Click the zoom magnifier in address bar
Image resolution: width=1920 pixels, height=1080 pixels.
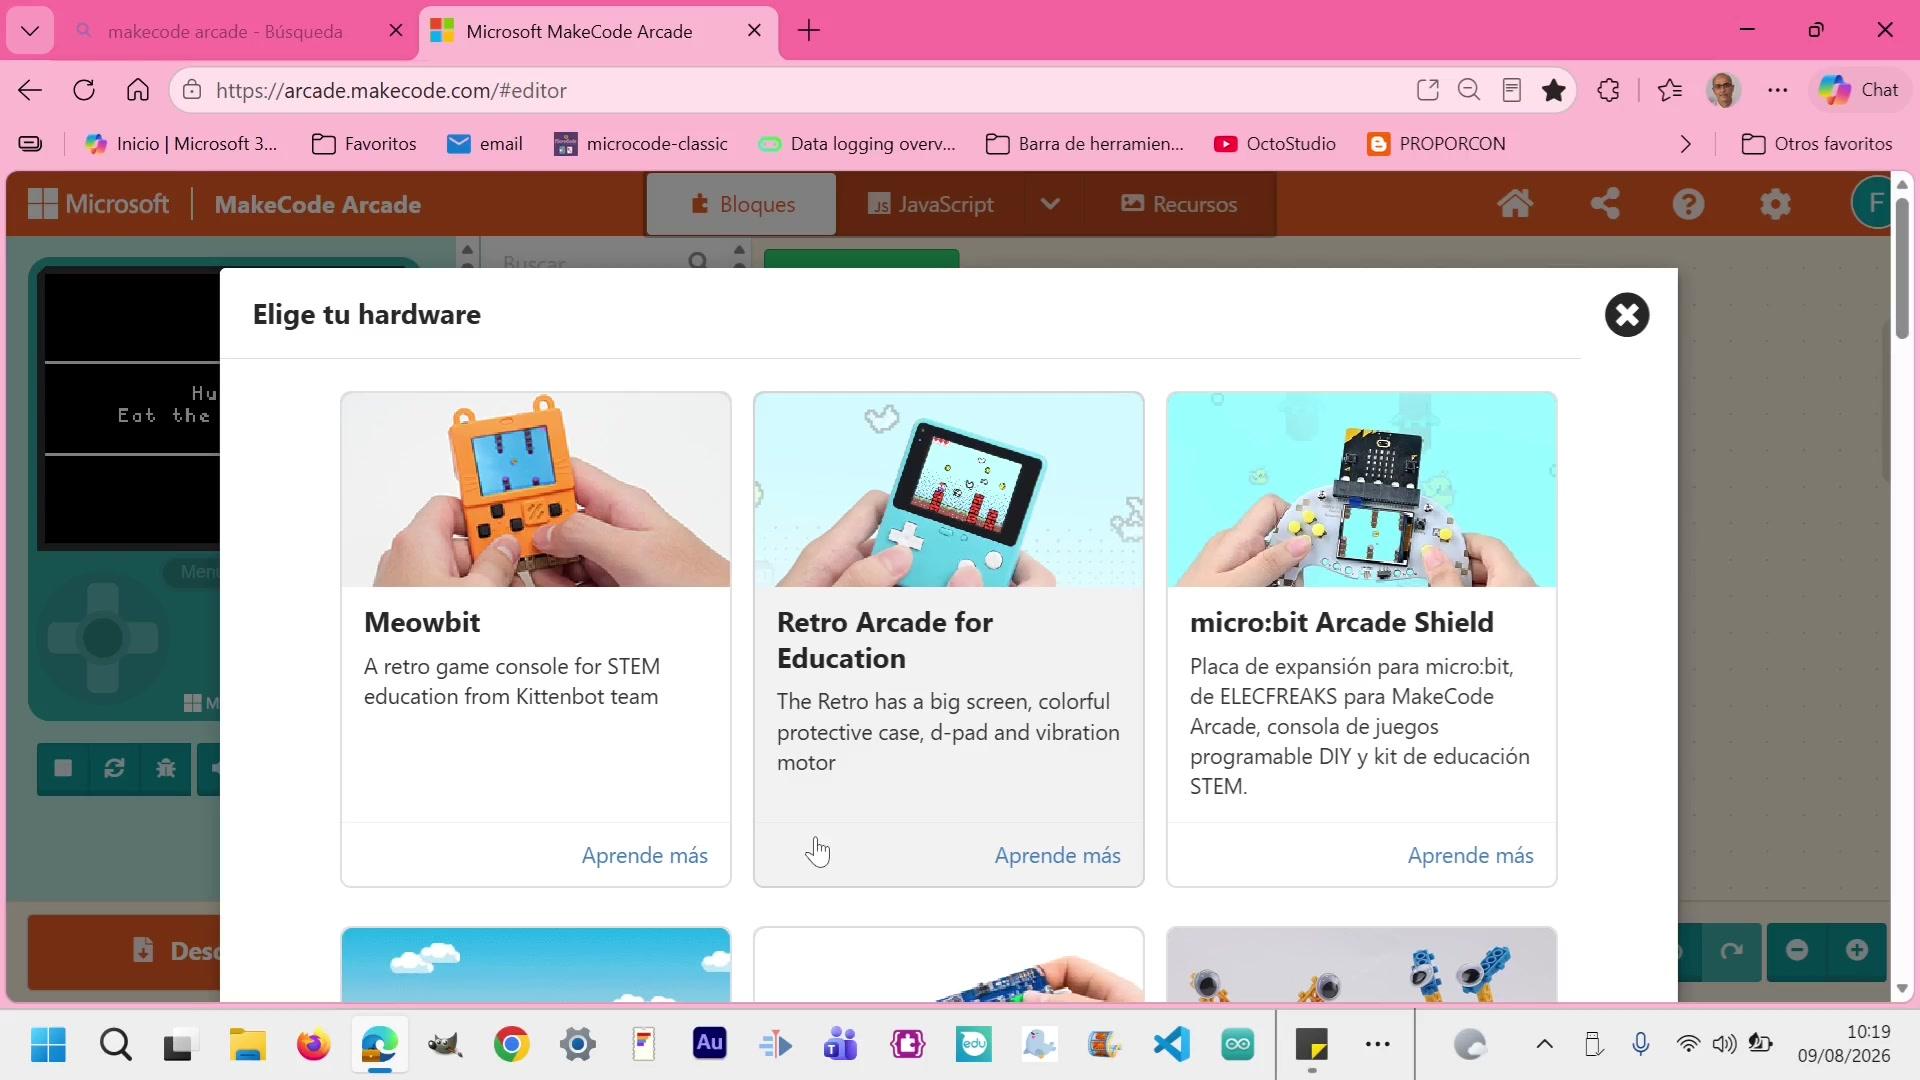(1469, 90)
